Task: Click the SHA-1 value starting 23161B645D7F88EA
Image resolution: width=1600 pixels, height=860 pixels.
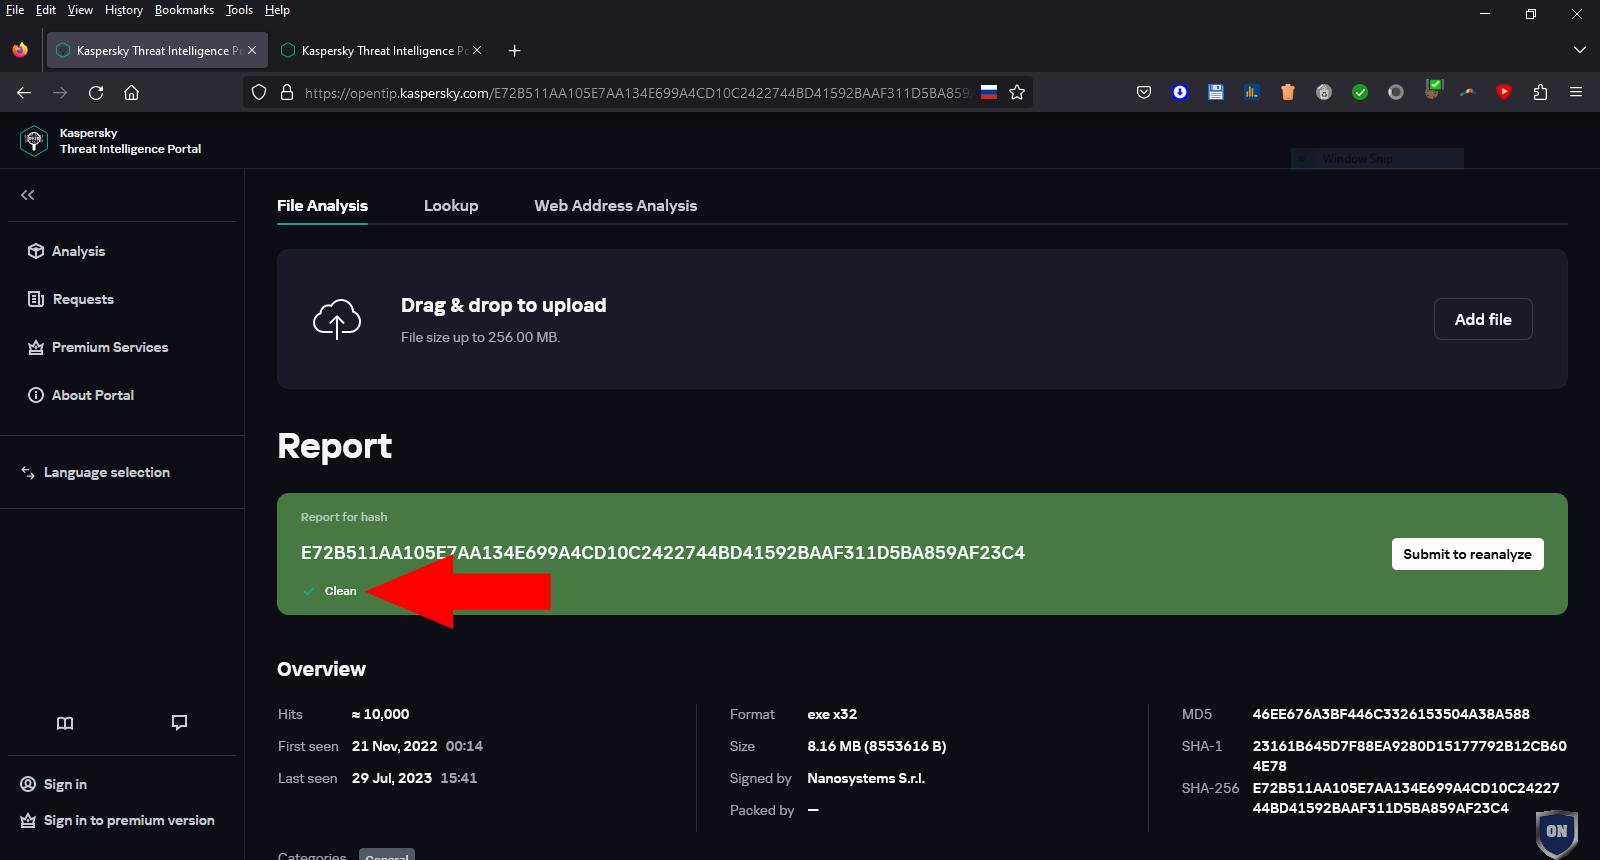Action: point(1410,756)
